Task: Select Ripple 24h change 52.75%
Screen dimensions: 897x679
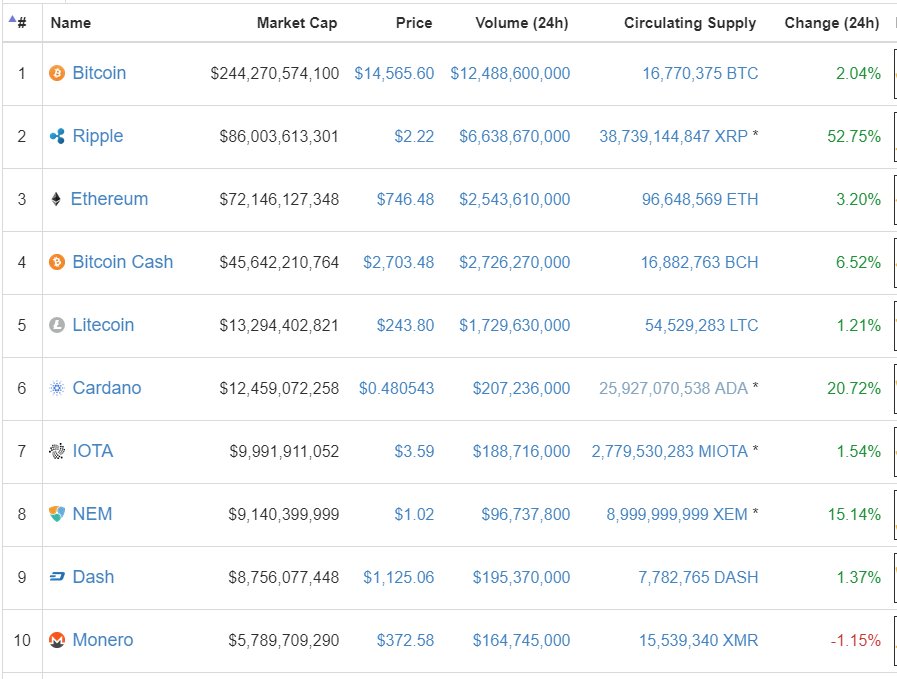Action: click(x=854, y=136)
